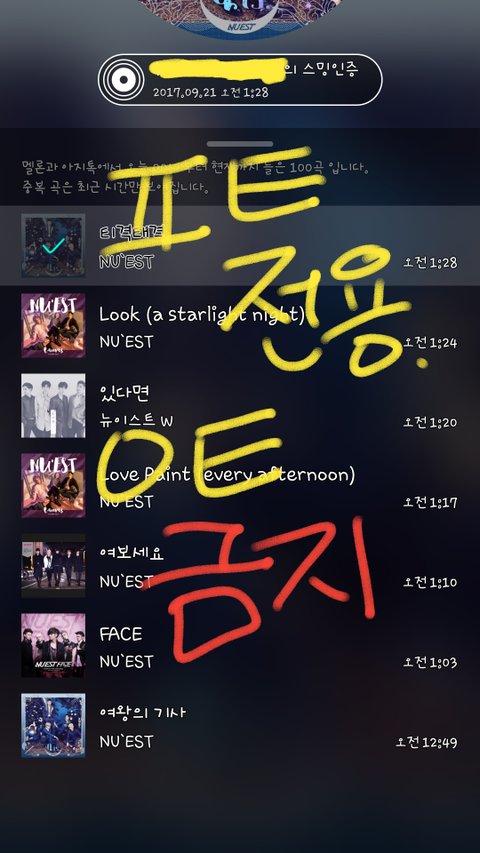Tap the NU'EST circular album art at top
This screenshot has width=480, height=853.
pos(240,17)
